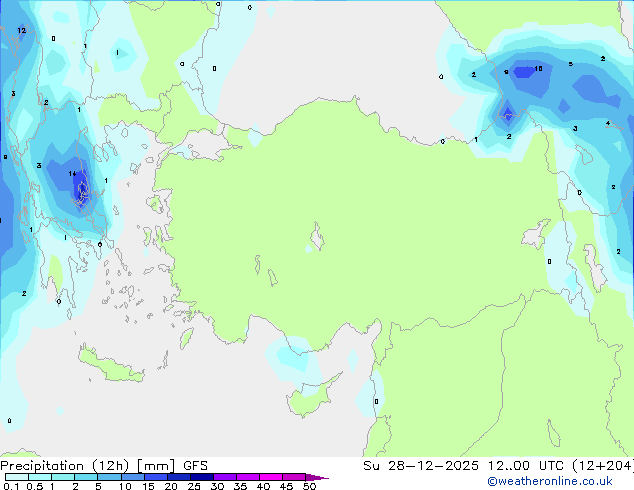
Task: Click the island of Crete on the map
Action: coord(111,366)
